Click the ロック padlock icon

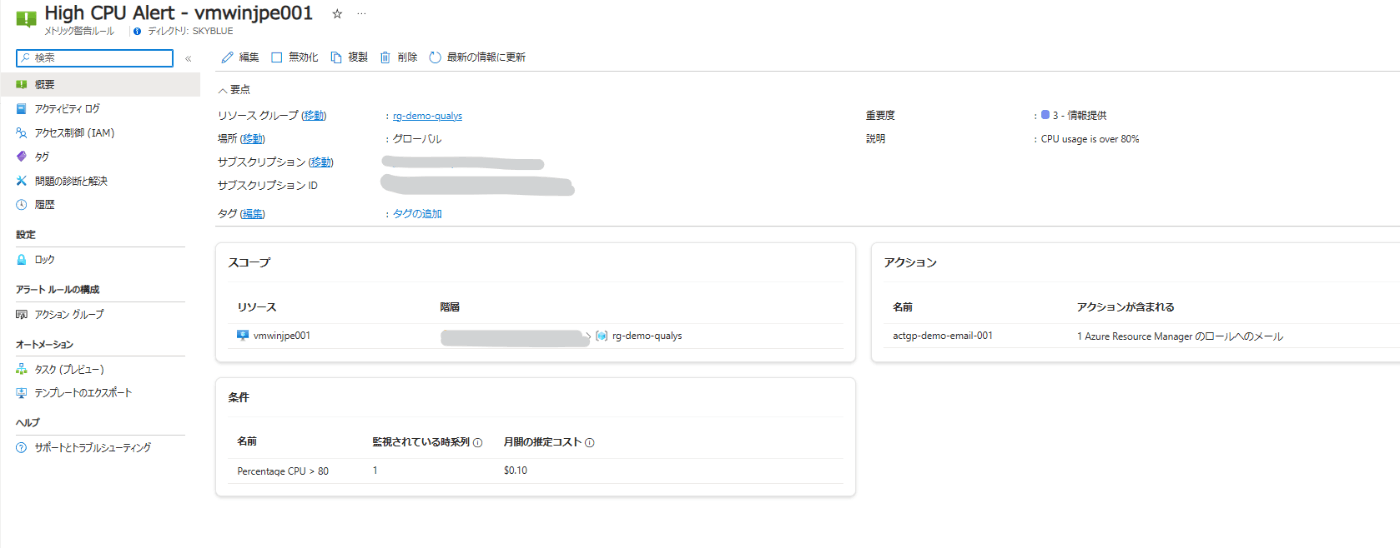22,259
